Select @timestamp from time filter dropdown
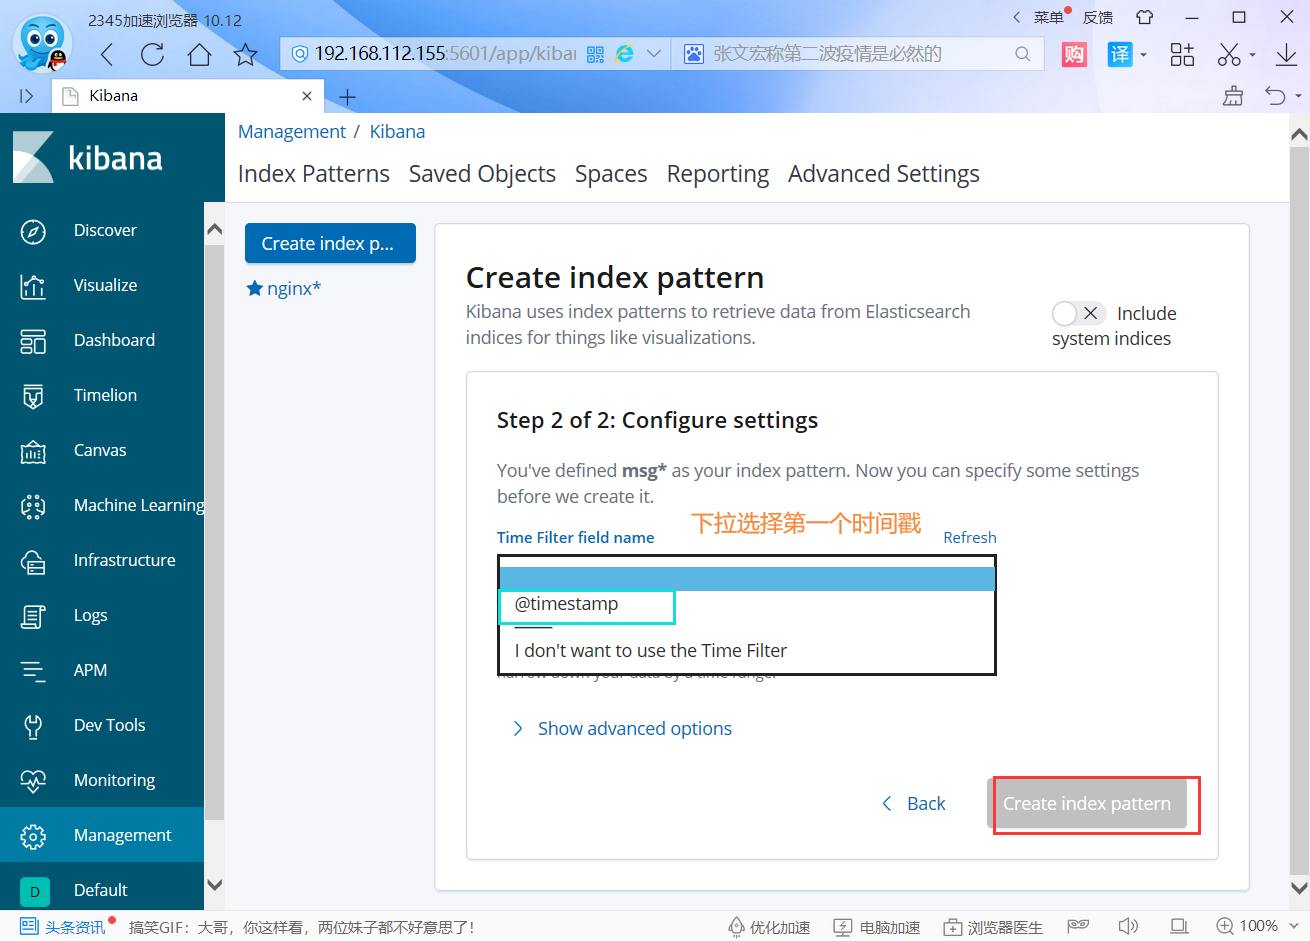 [x=566, y=604]
